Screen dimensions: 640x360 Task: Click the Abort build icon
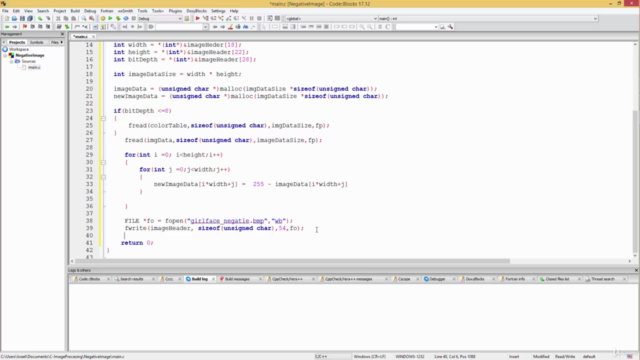pos(133,18)
